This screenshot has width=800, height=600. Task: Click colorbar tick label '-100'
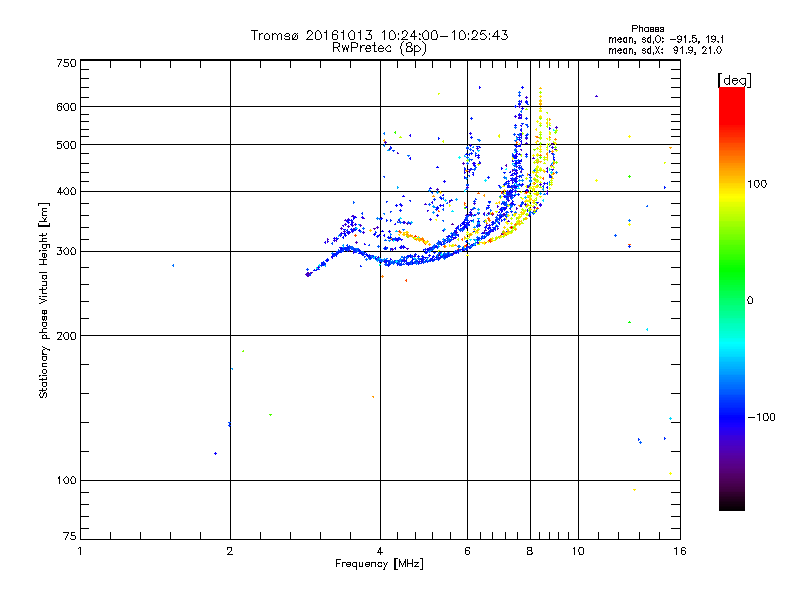click(x=761, y=417)
